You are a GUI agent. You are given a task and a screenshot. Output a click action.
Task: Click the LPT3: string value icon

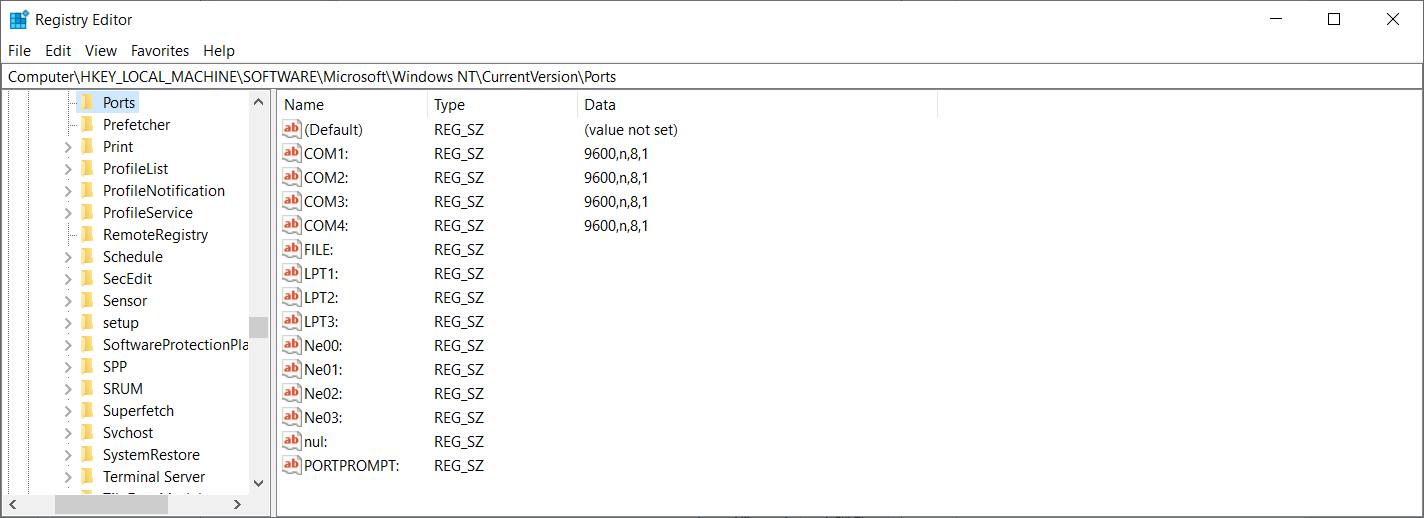tap(292, 321)
